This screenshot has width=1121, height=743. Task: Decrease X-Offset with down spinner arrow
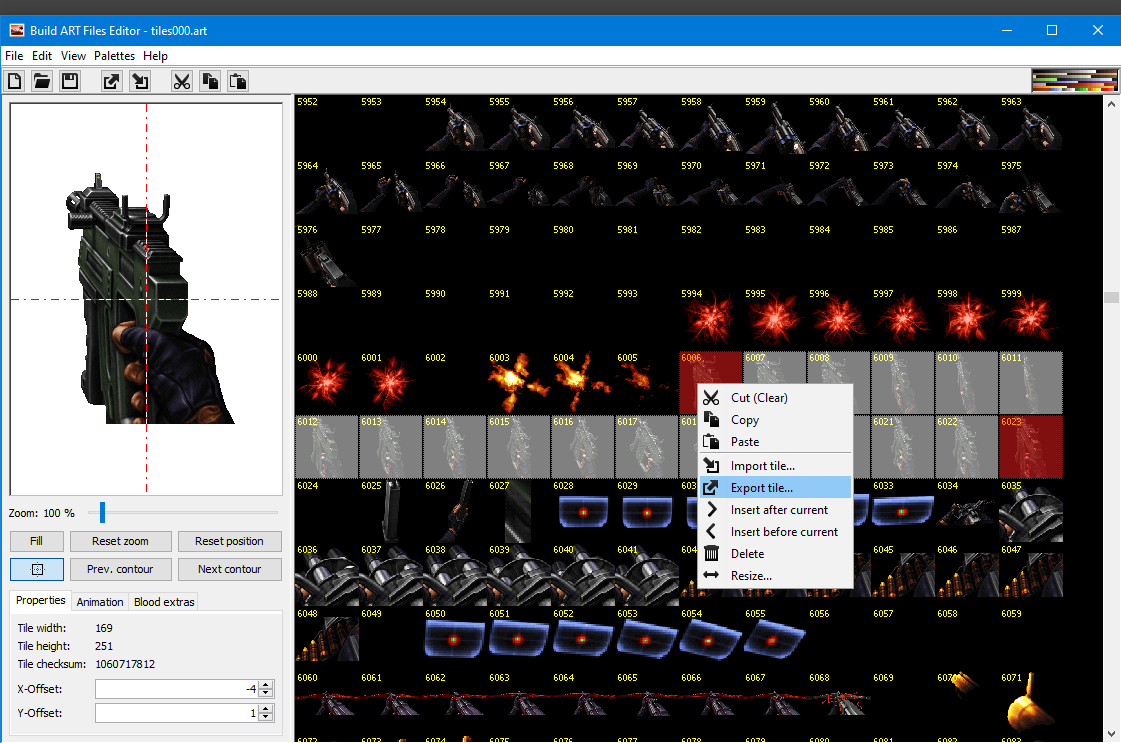(x=266, y=694)
